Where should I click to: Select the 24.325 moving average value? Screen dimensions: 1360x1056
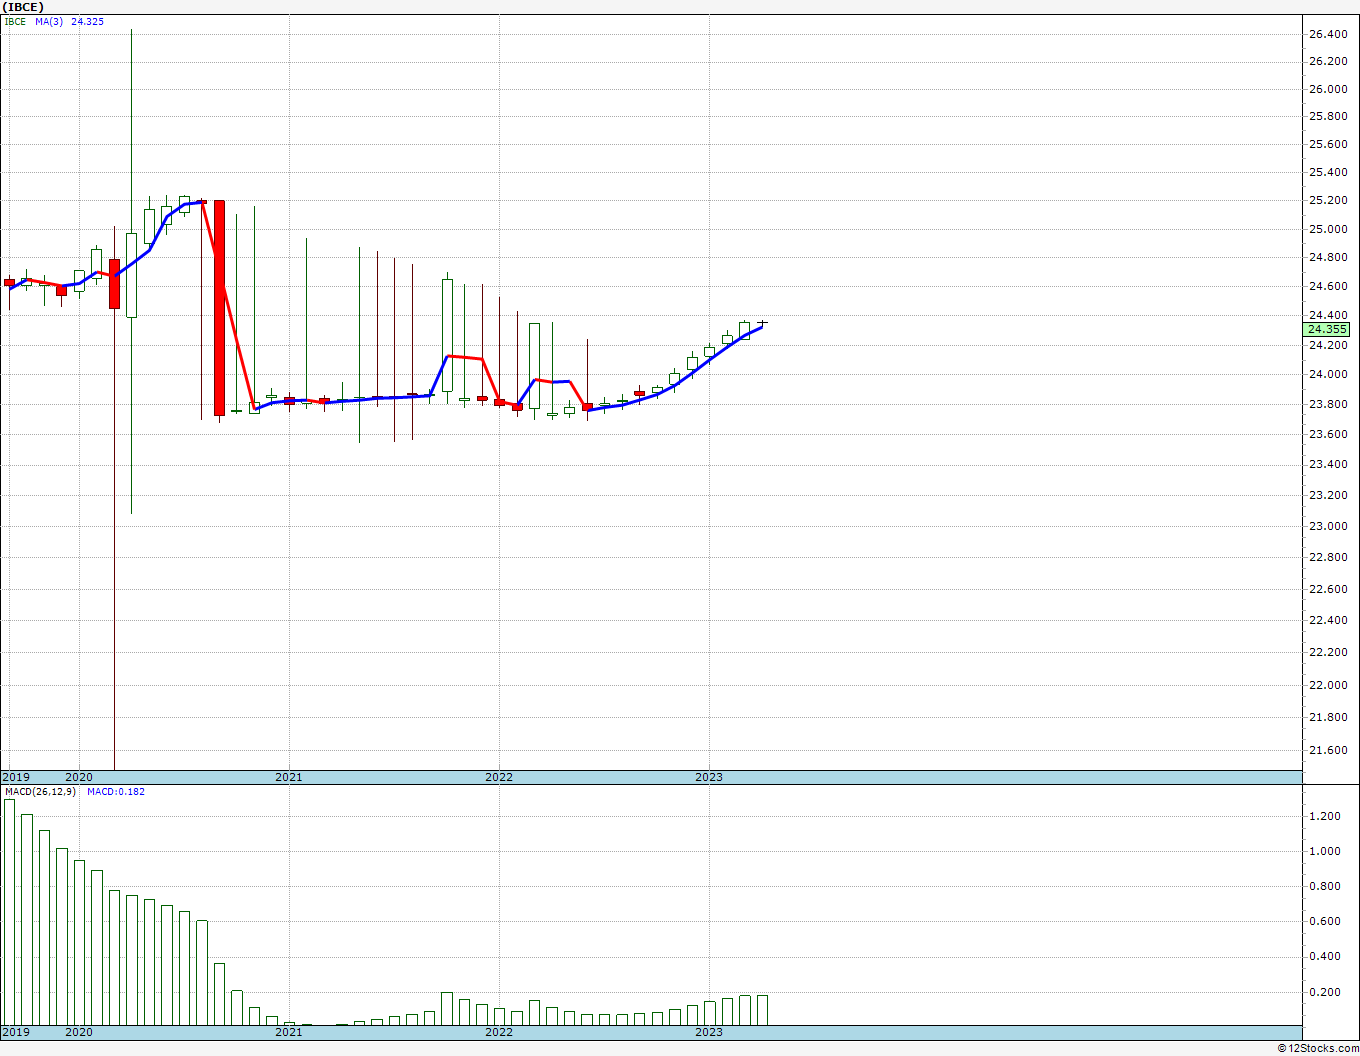[x=87, y=22]
